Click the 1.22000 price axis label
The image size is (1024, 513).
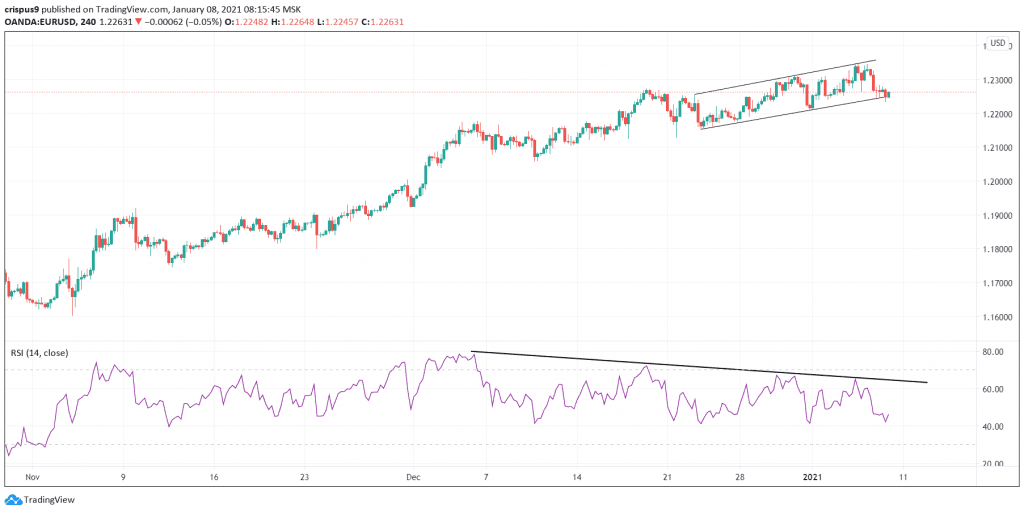click(x=998, y=114)
